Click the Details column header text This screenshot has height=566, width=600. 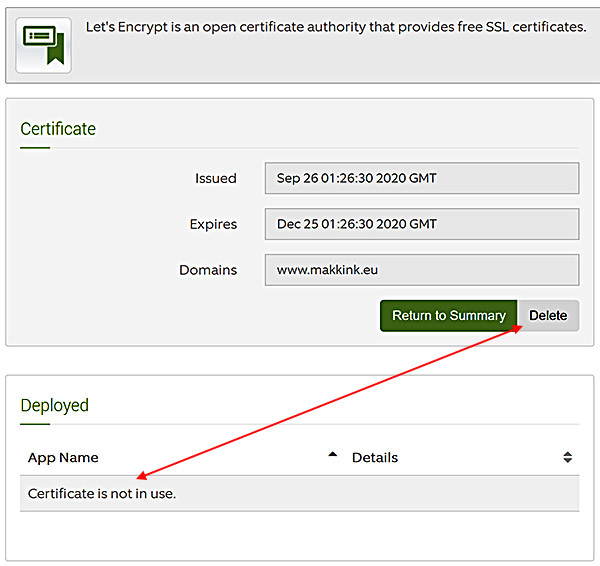pyautogui.click(x=375, y=458)
